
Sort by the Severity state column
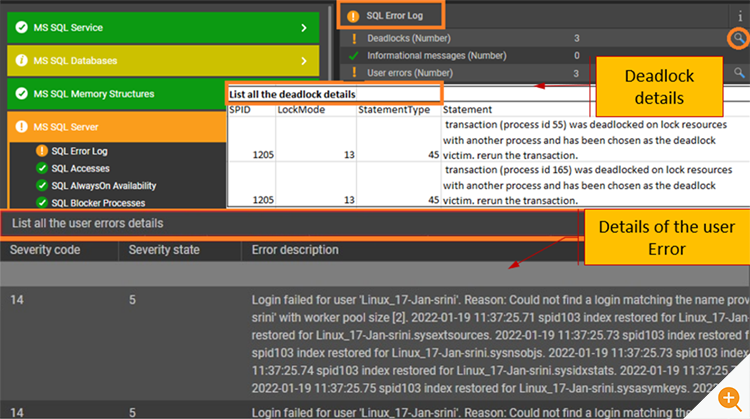tap(164, 250)
